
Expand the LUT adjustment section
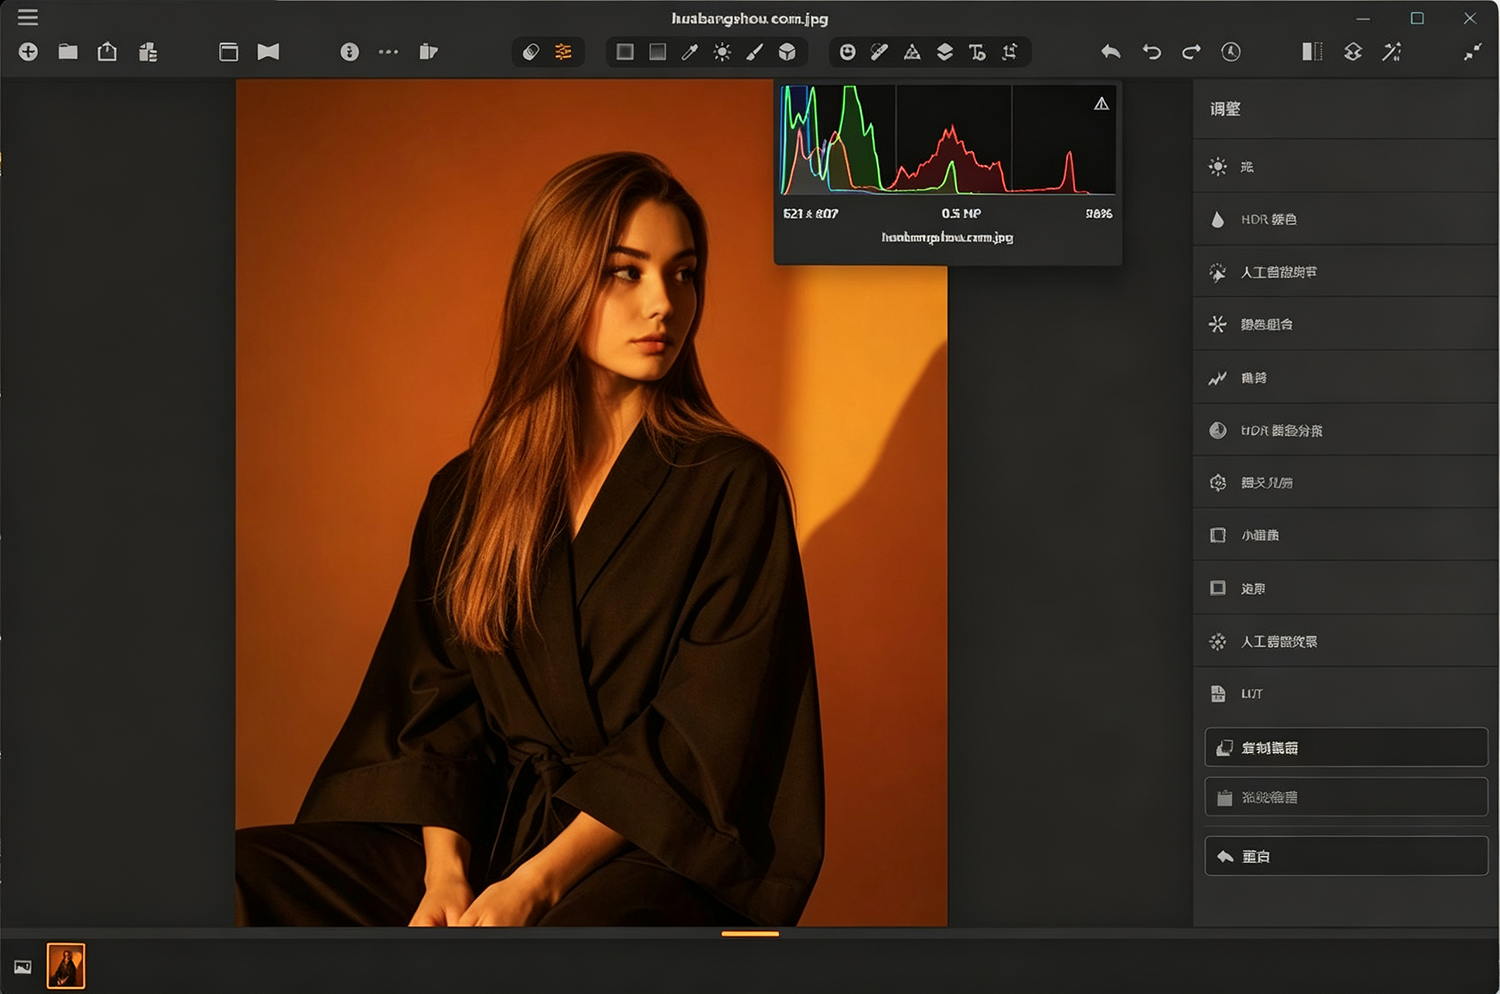(1345, 693)
